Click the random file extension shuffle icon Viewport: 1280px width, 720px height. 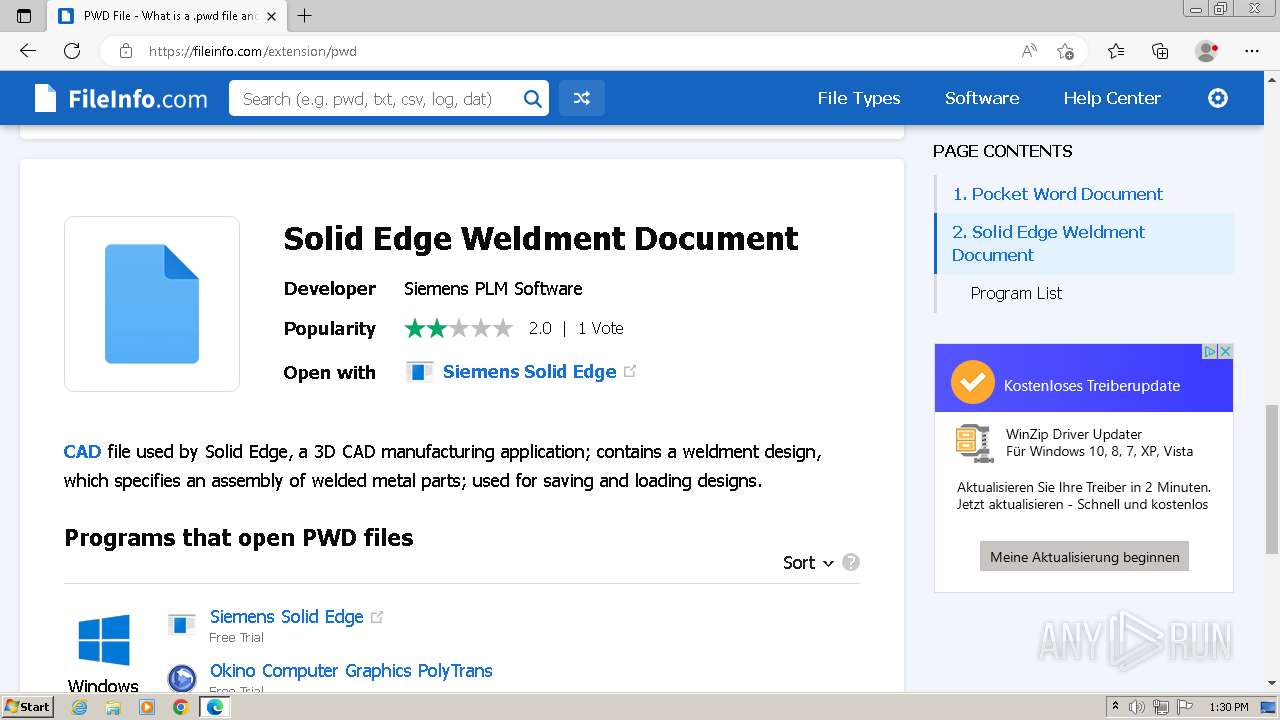581,98
